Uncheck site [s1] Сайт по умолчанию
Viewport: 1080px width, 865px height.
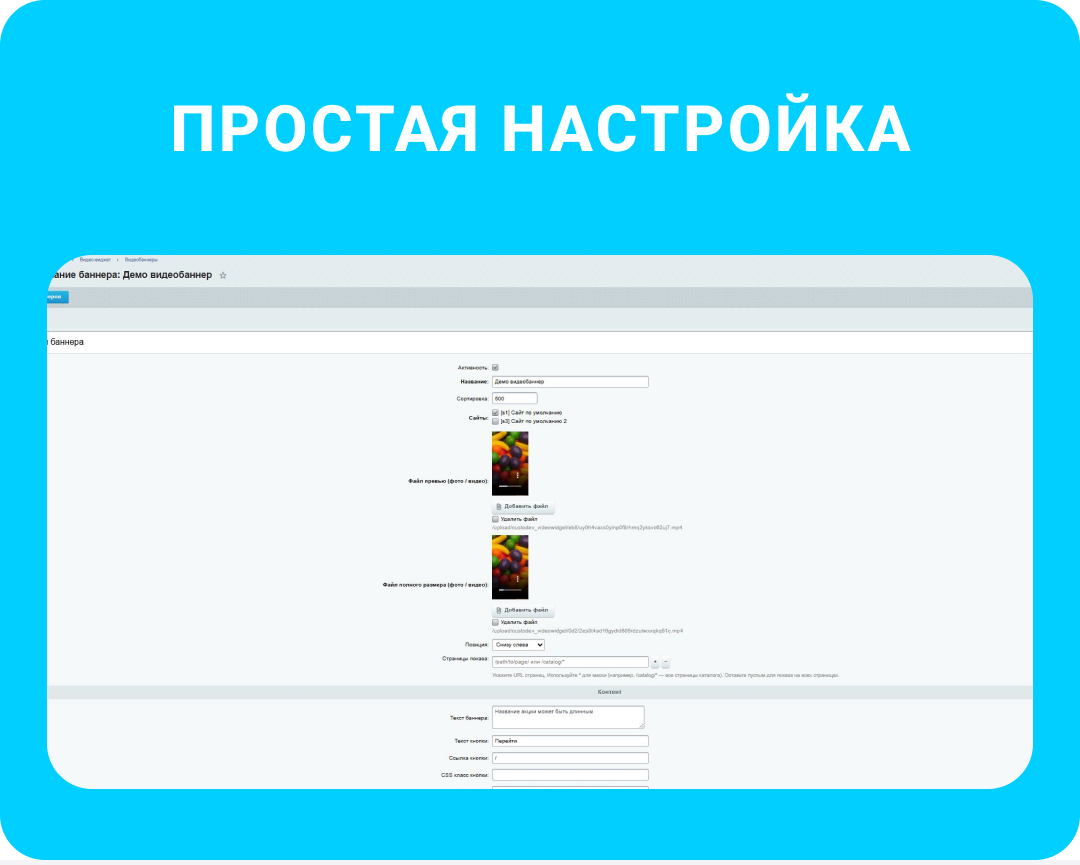coord(494,413)
